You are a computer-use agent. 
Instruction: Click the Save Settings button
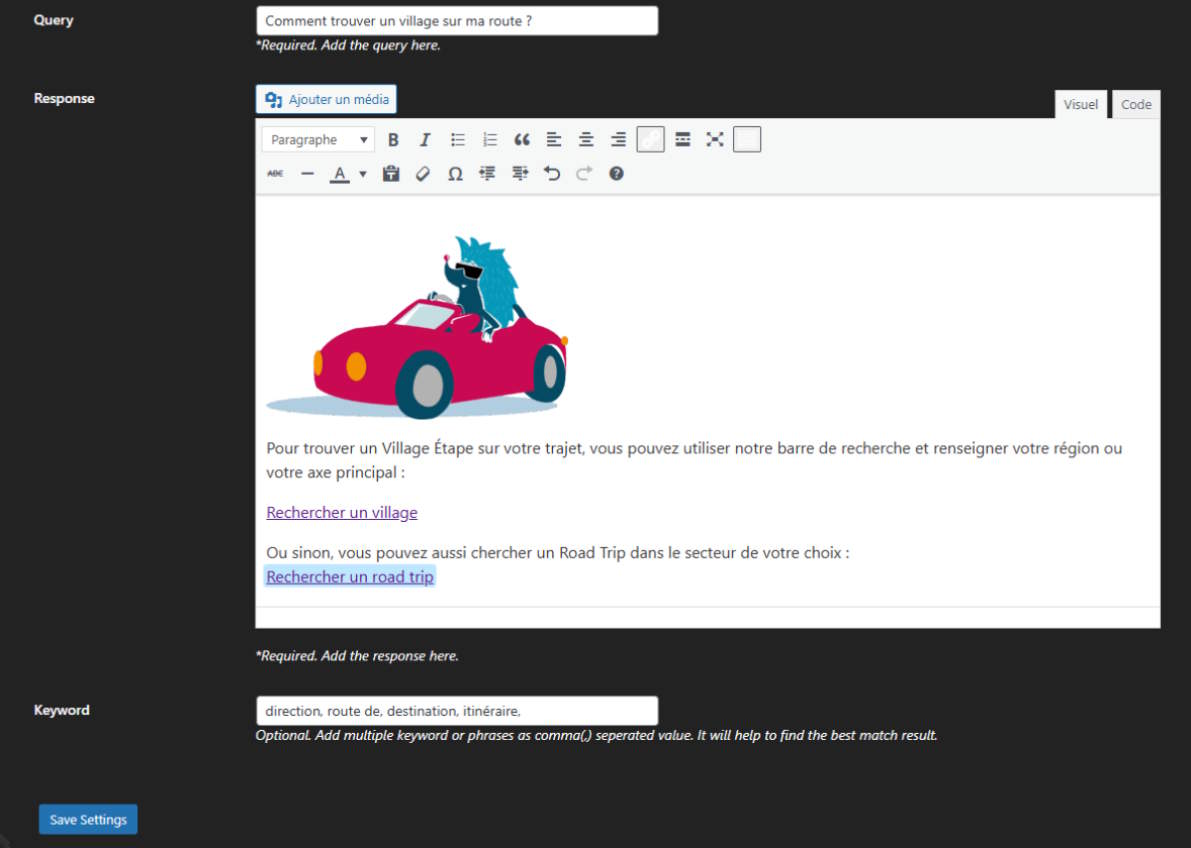[x=87, y=819]
